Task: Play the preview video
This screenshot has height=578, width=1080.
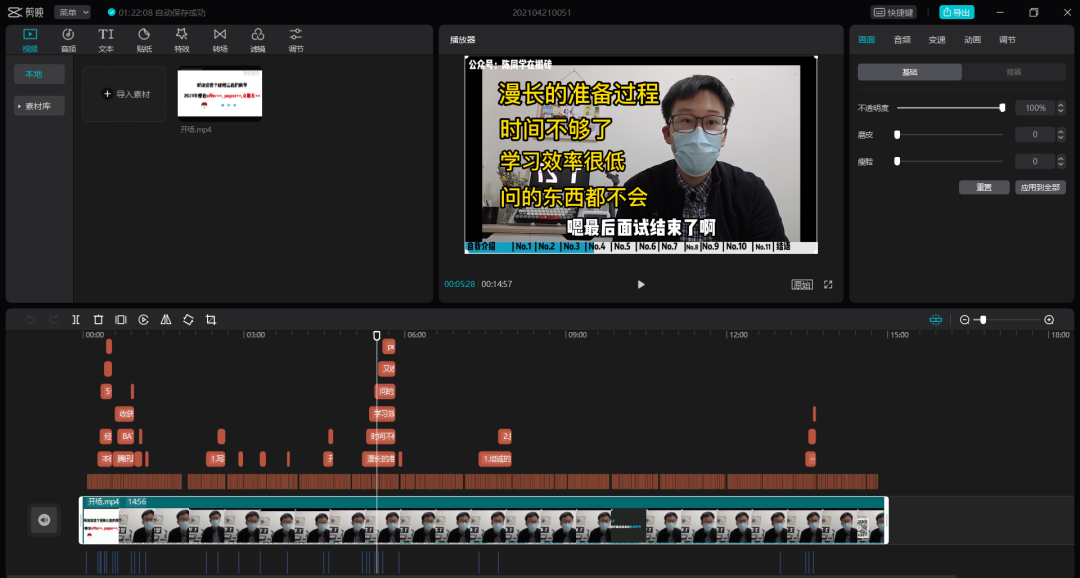Action: [641, 285]
